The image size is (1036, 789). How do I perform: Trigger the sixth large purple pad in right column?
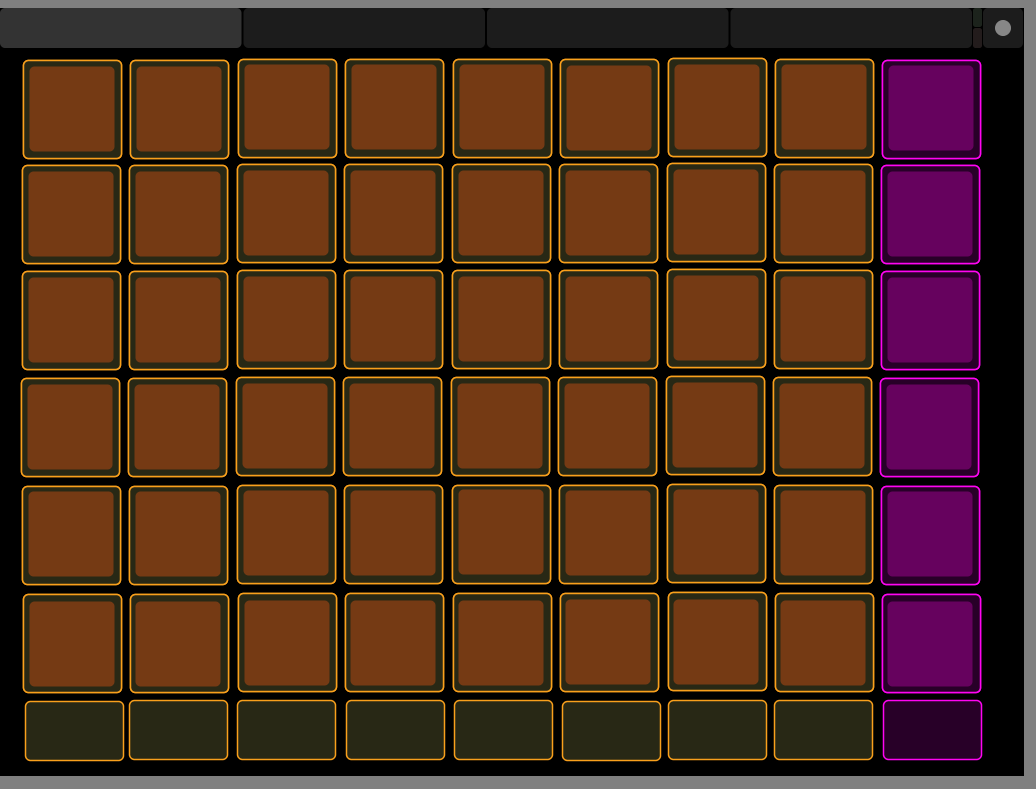(x=931, y=643)
